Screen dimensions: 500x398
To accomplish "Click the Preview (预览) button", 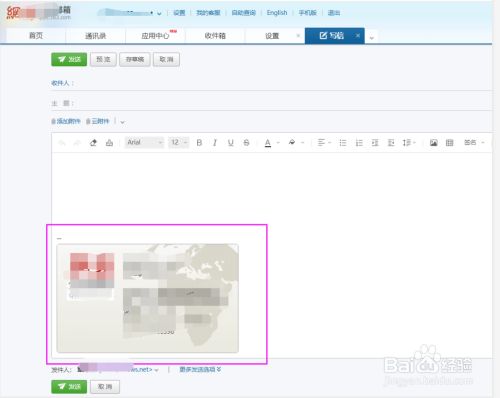I will point(103,59).
